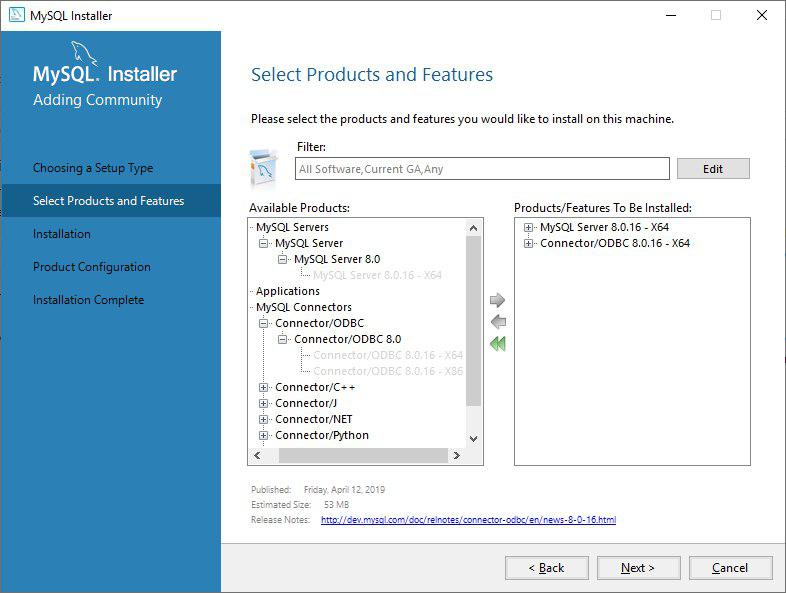Select grayed MySQL Server 8.0.16 - X64 item

(x=377, y=275)
